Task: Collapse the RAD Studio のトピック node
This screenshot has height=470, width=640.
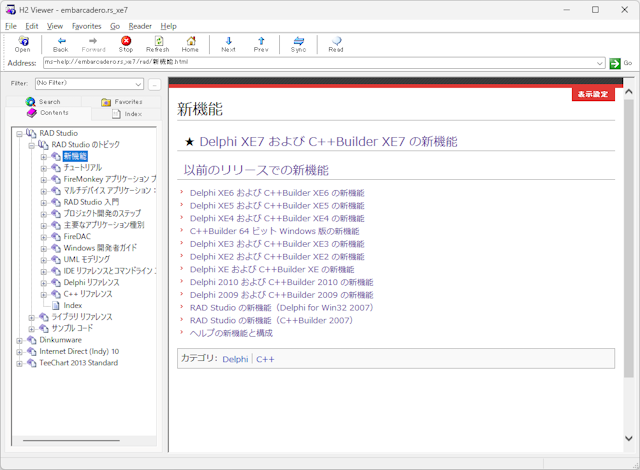Action: pyautogui.click(x=31, y=145)
